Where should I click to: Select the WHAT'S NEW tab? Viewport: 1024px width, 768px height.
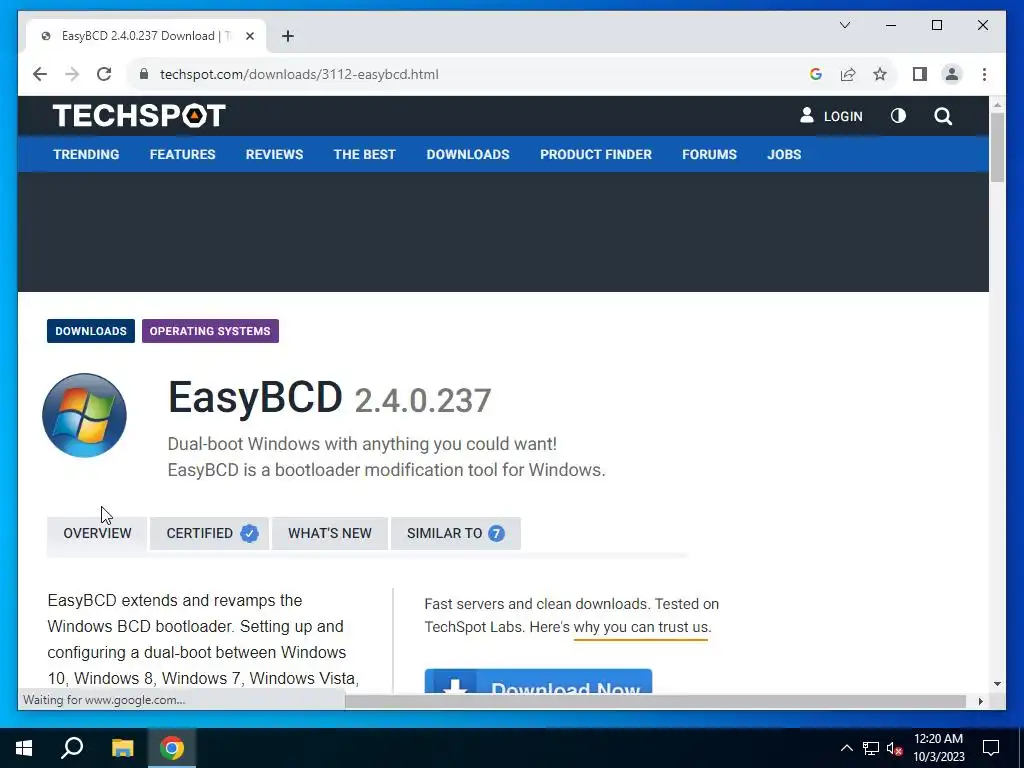tap(330, 534)
